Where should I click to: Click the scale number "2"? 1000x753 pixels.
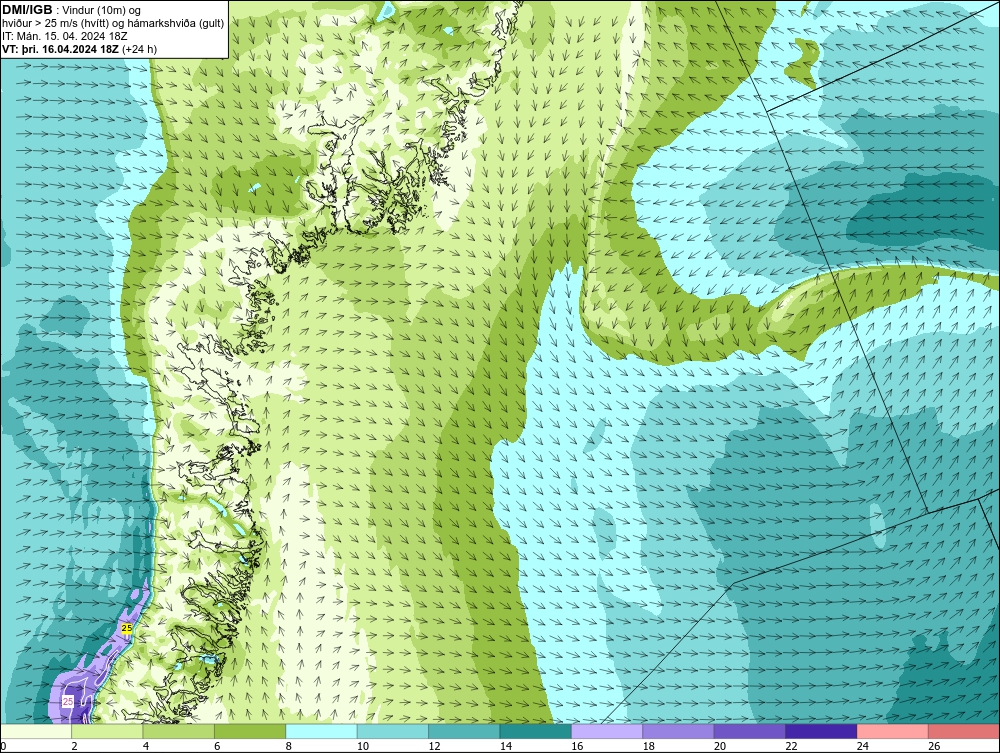coord(75,747)
